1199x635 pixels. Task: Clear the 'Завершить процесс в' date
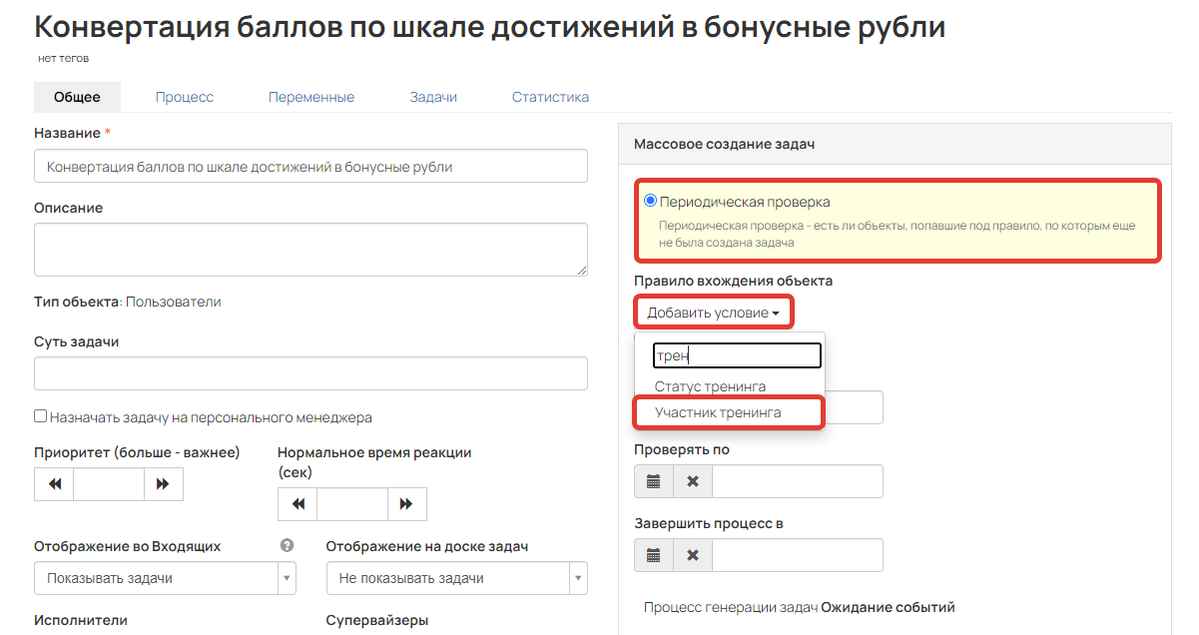coord(693,555)
